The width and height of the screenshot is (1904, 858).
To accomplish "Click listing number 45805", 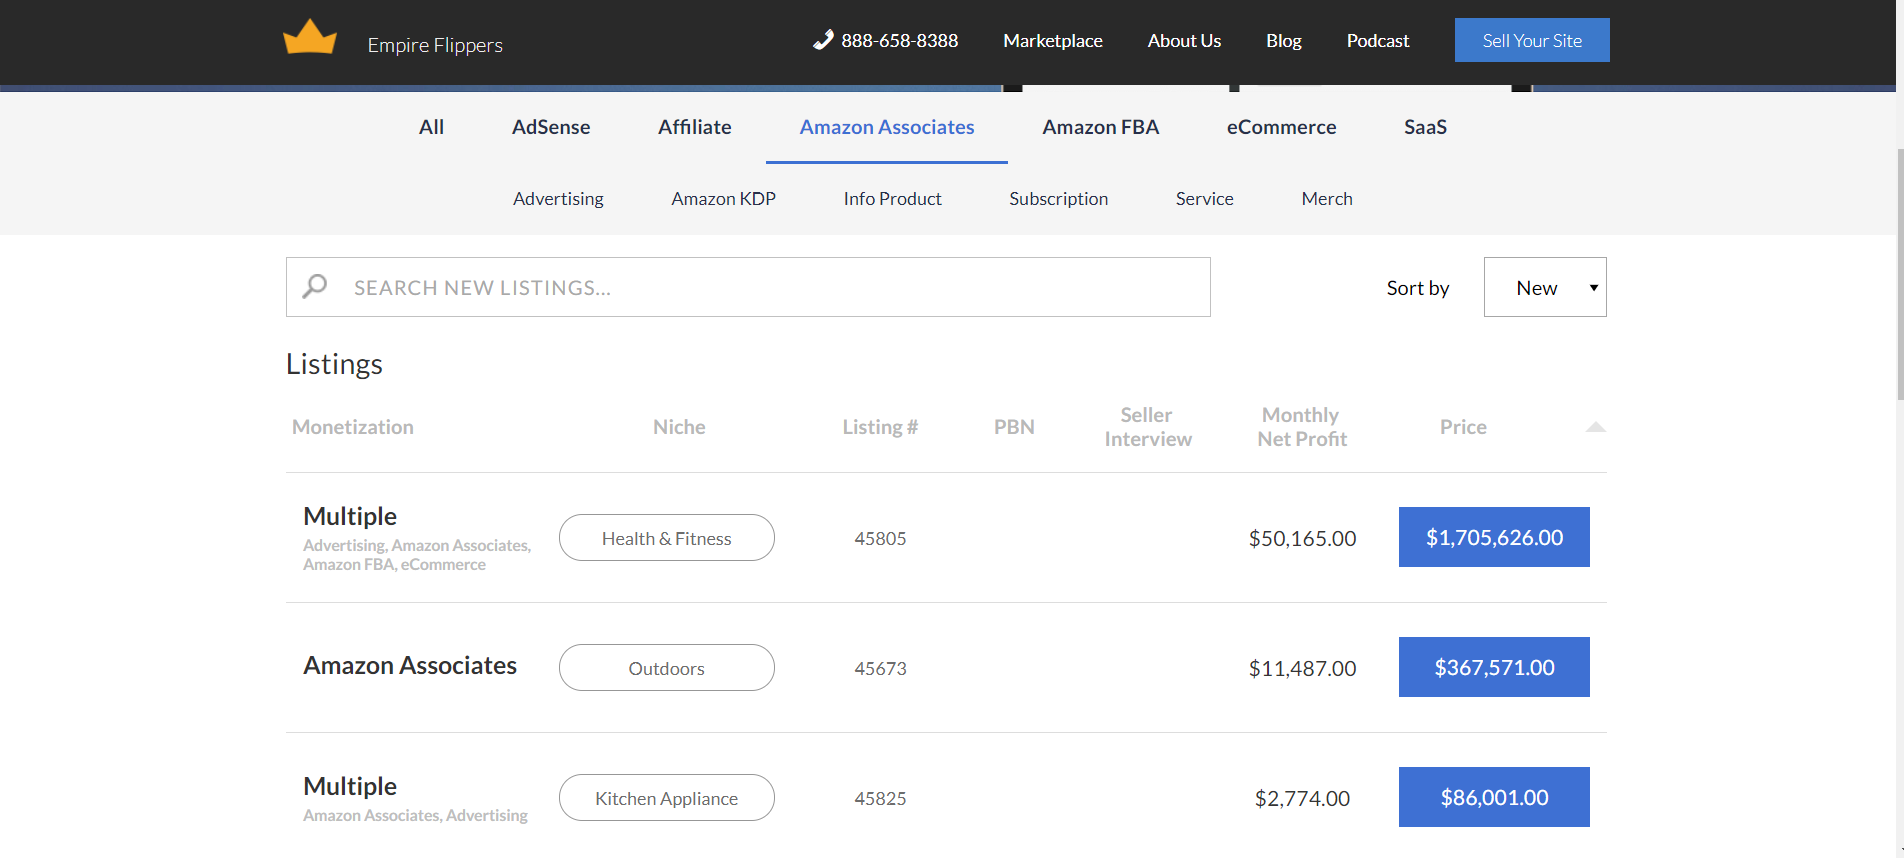I will (x=880, y=538).
